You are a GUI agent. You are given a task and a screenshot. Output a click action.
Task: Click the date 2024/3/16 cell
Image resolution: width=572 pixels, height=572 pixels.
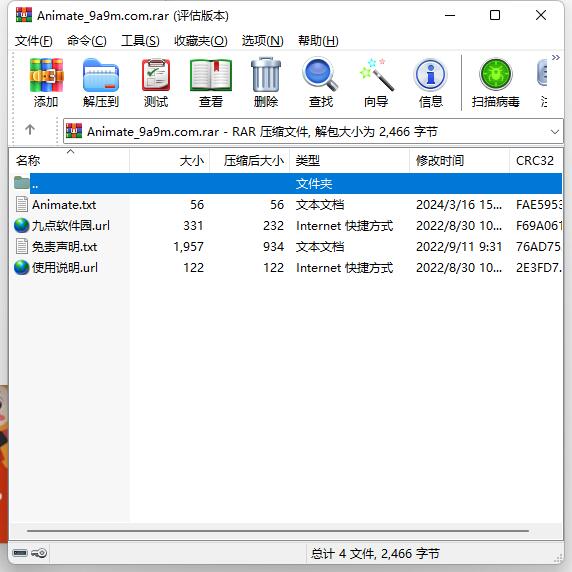[459, 205]
